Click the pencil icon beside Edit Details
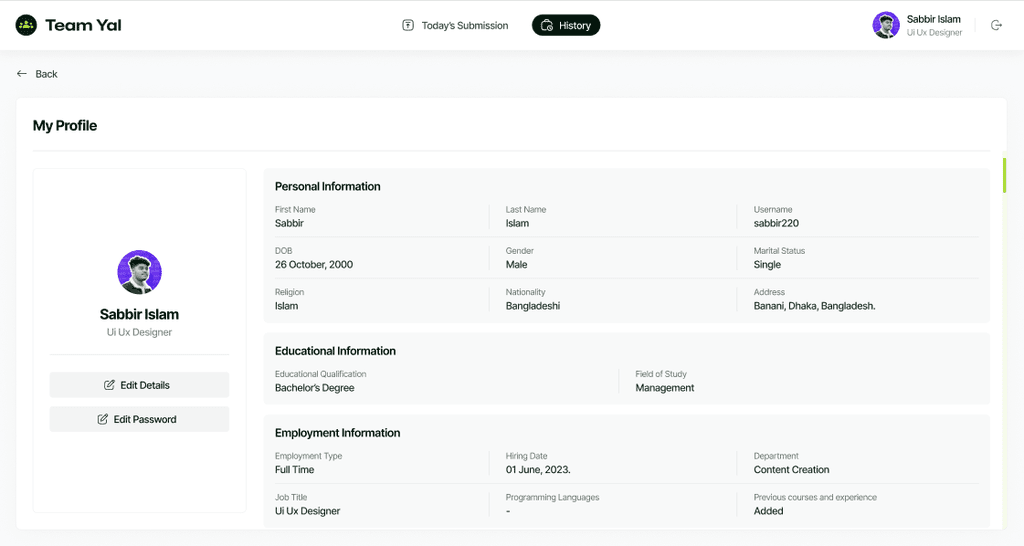The image size is (1024, 546). 109,385
